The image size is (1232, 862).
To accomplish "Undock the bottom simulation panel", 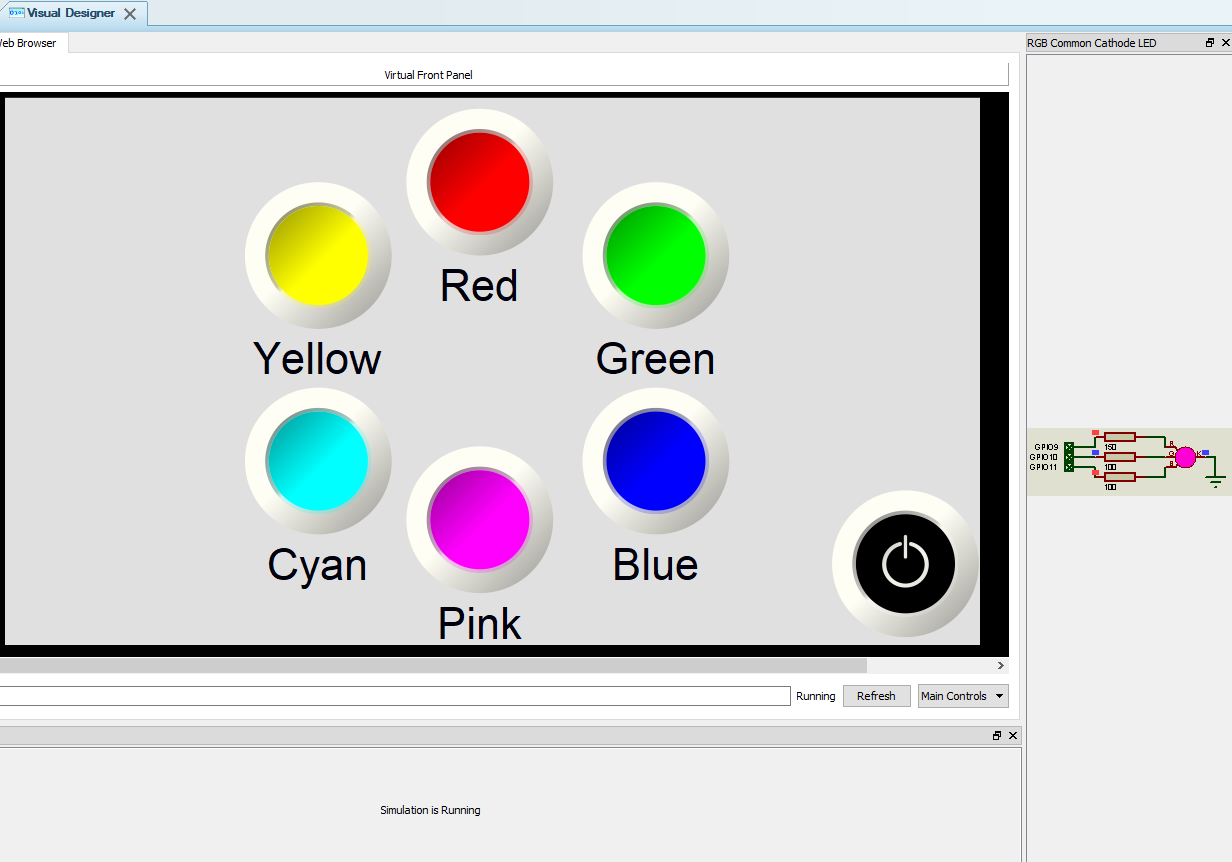I will (997, 735).
